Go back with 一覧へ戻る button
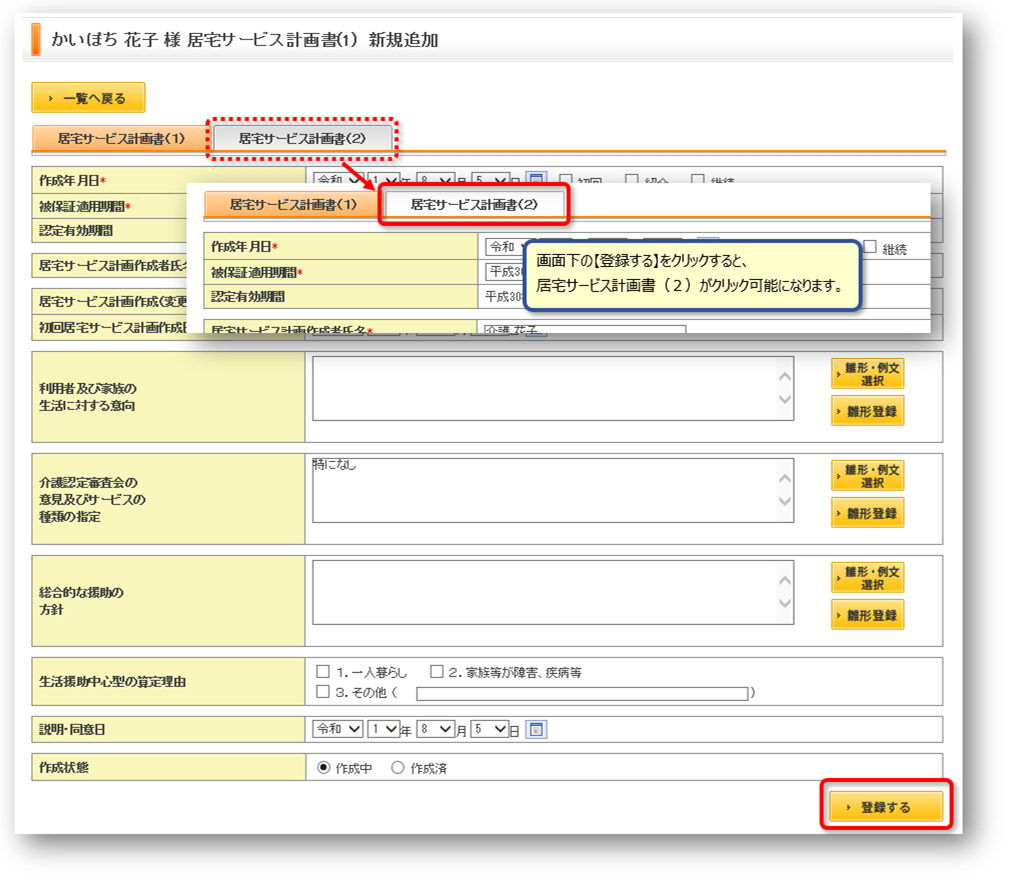1024x880 pixels. [88, 98]
